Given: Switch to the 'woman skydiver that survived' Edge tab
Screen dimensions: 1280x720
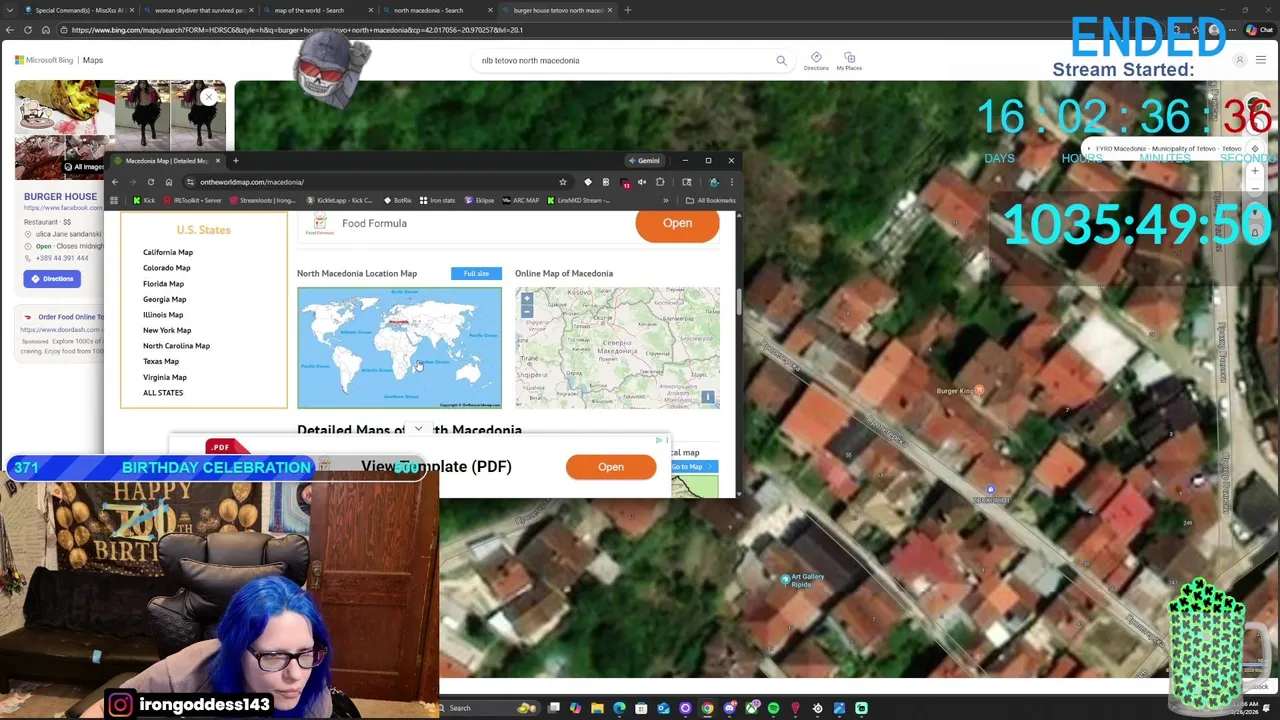Looking at the screenshot, I should pyautogui.click(x=198, y=10).
